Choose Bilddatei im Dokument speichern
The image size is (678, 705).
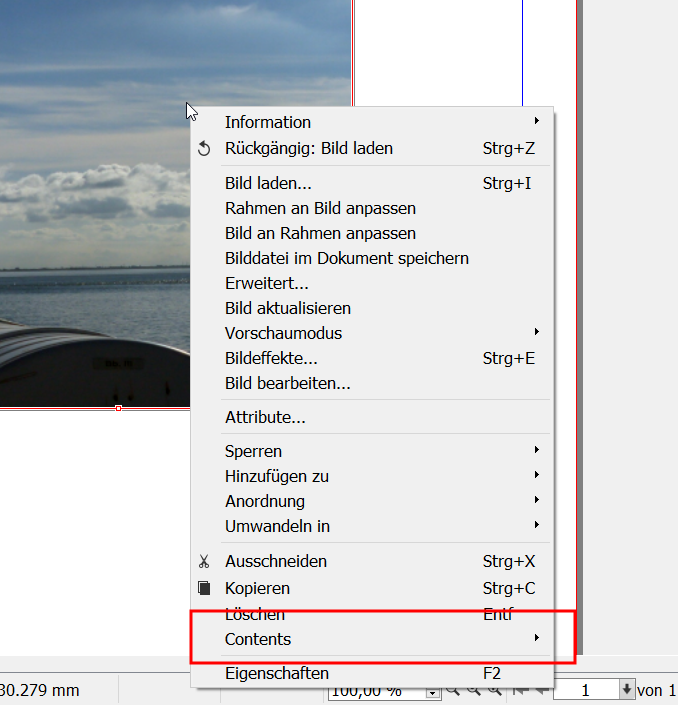click(x=346, y=258)
